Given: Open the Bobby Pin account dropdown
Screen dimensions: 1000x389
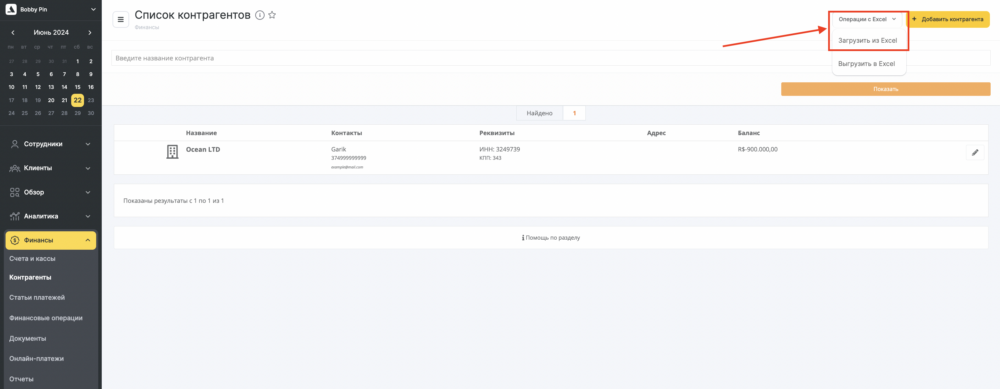Looking at the screenshot, I should [x=50, y=10].
